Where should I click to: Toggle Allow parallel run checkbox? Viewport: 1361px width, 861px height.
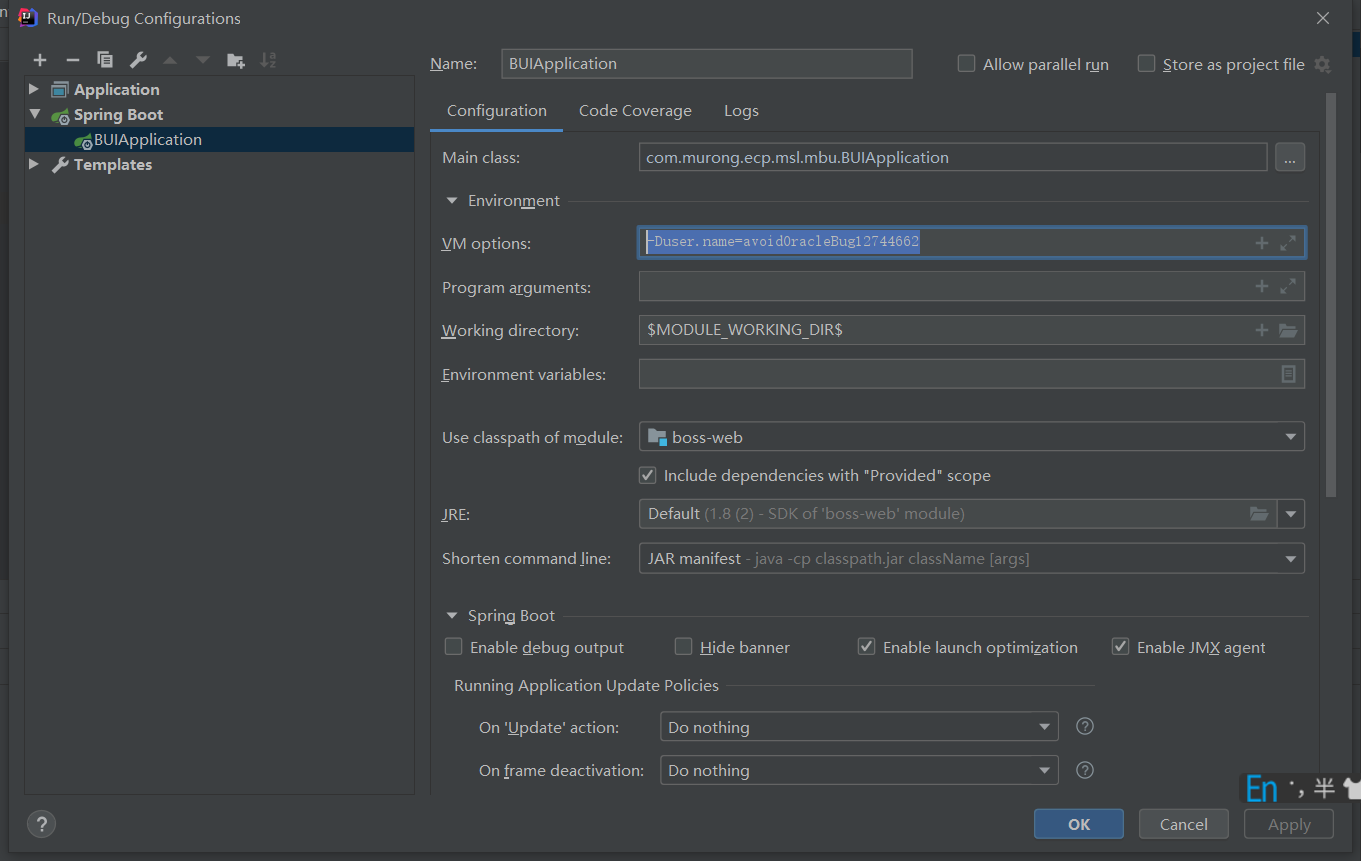pos(966,64)
